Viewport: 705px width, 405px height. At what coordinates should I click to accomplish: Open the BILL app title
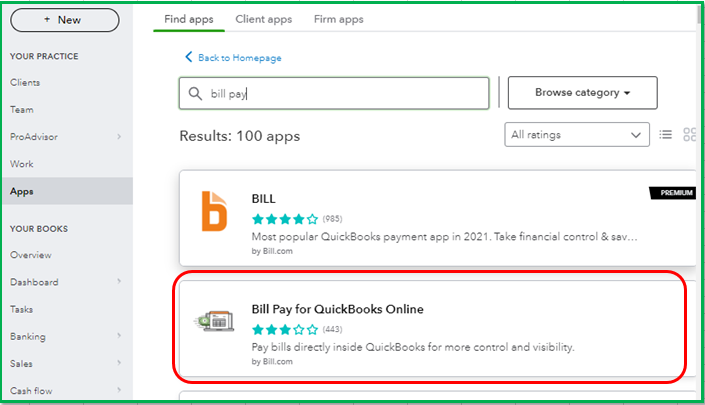pos(263,199)
